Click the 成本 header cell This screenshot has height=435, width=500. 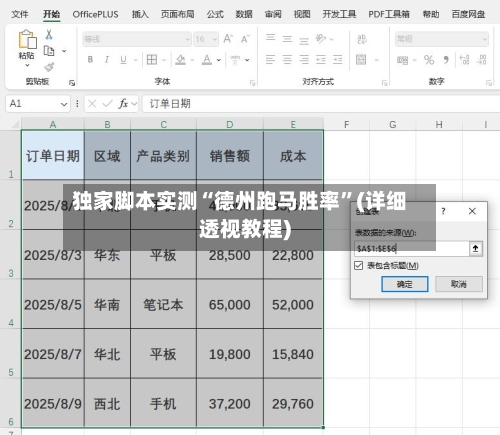click(293, 155)
